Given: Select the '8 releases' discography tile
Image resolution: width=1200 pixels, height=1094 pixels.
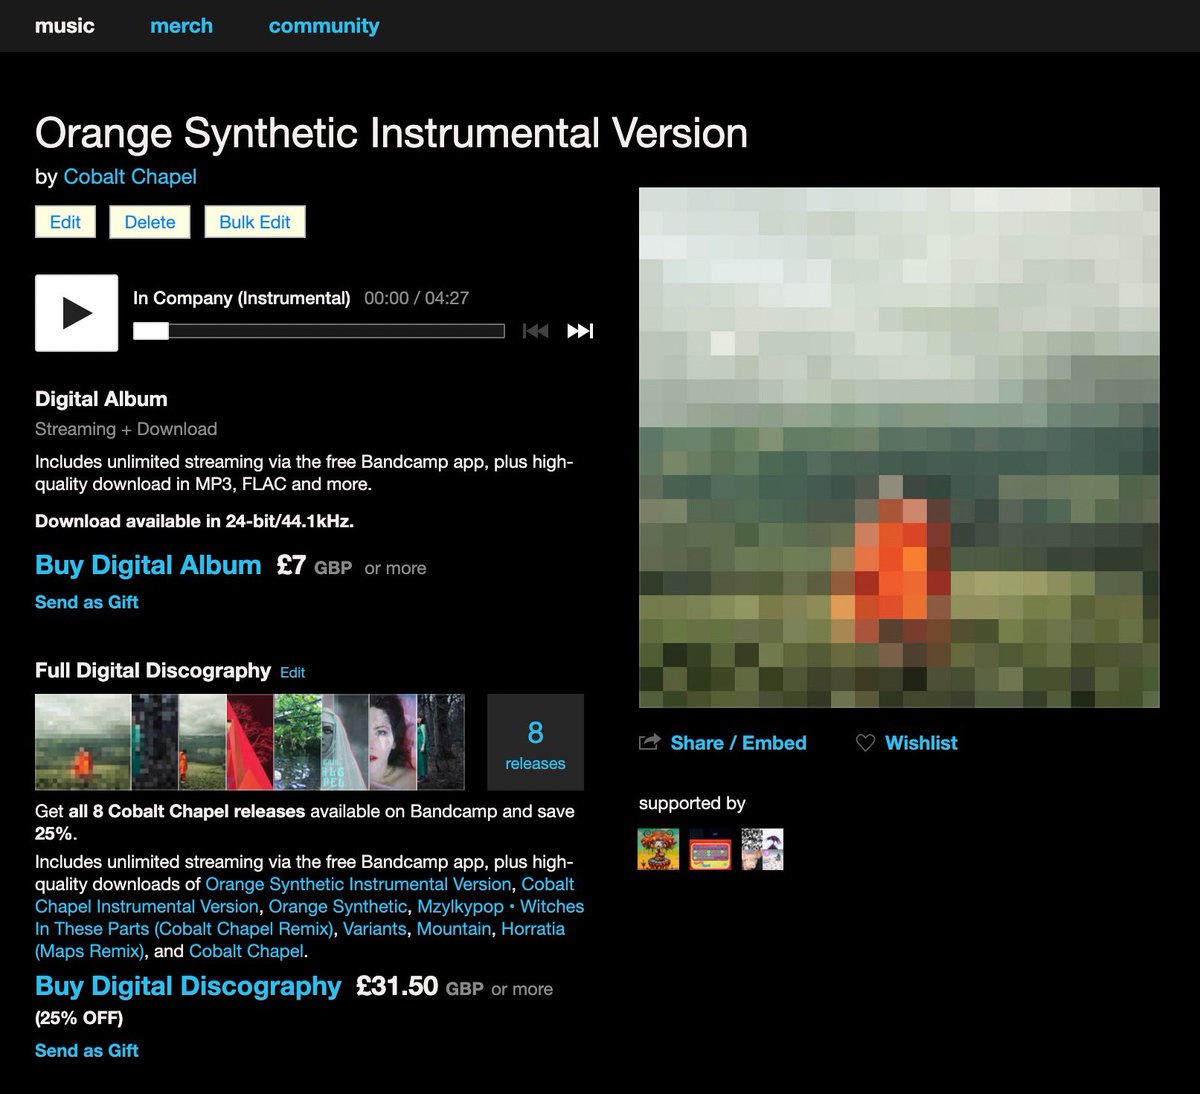Looking at the screenshot, I should coord(535,742).
